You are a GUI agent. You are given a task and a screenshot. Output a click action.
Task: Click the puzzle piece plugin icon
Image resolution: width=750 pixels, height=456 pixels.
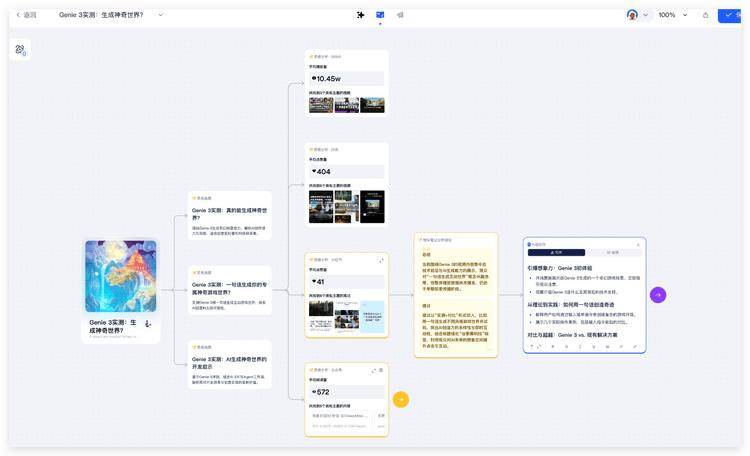tap(361, 15)
